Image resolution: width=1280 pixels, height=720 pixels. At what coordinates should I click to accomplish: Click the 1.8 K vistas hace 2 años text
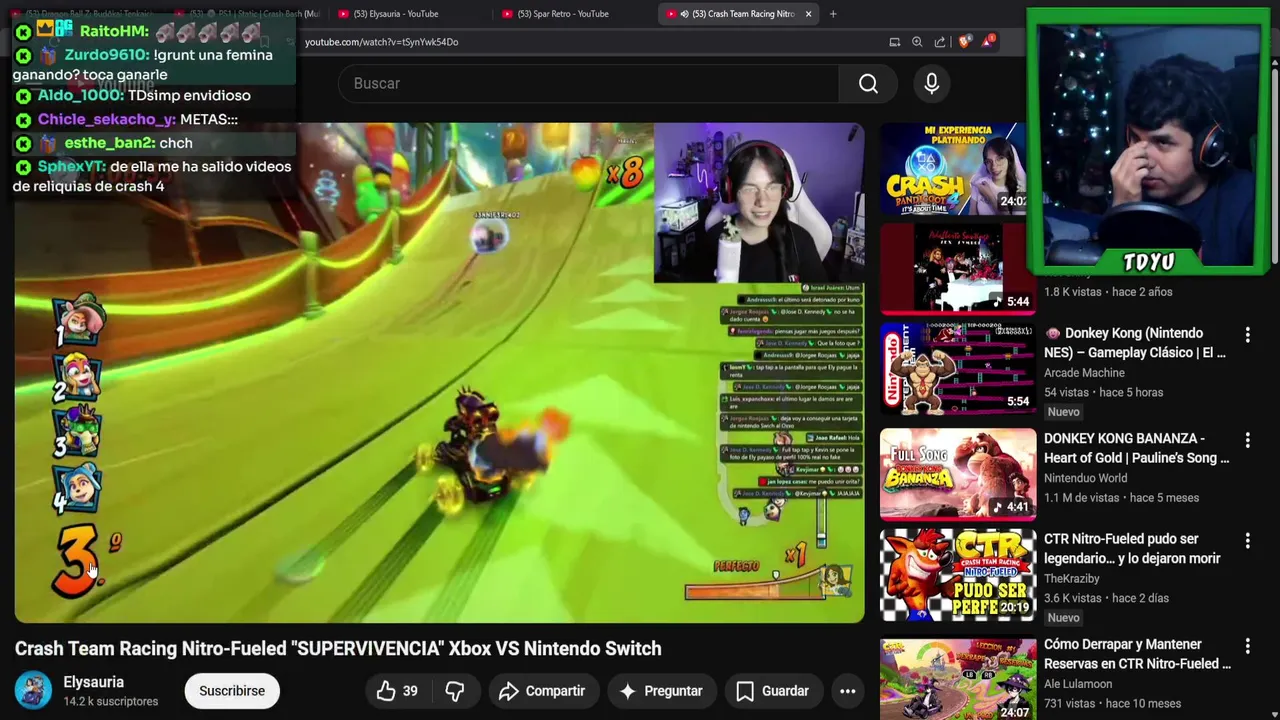1108,292
